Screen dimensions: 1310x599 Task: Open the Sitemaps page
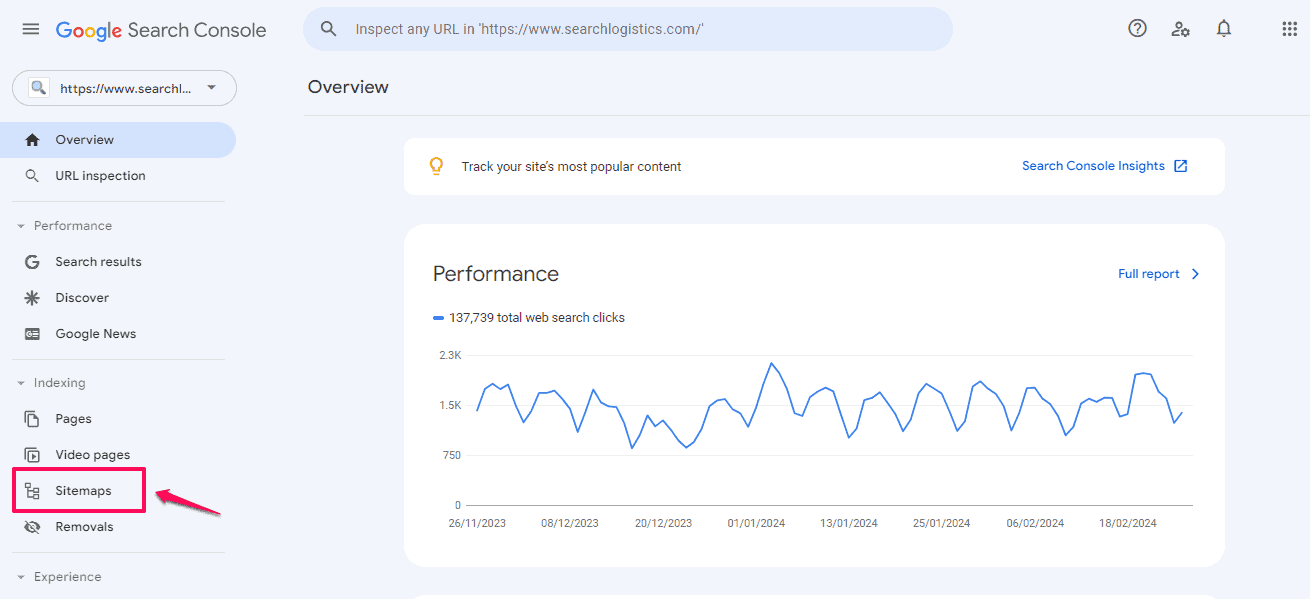click(118, 491)
